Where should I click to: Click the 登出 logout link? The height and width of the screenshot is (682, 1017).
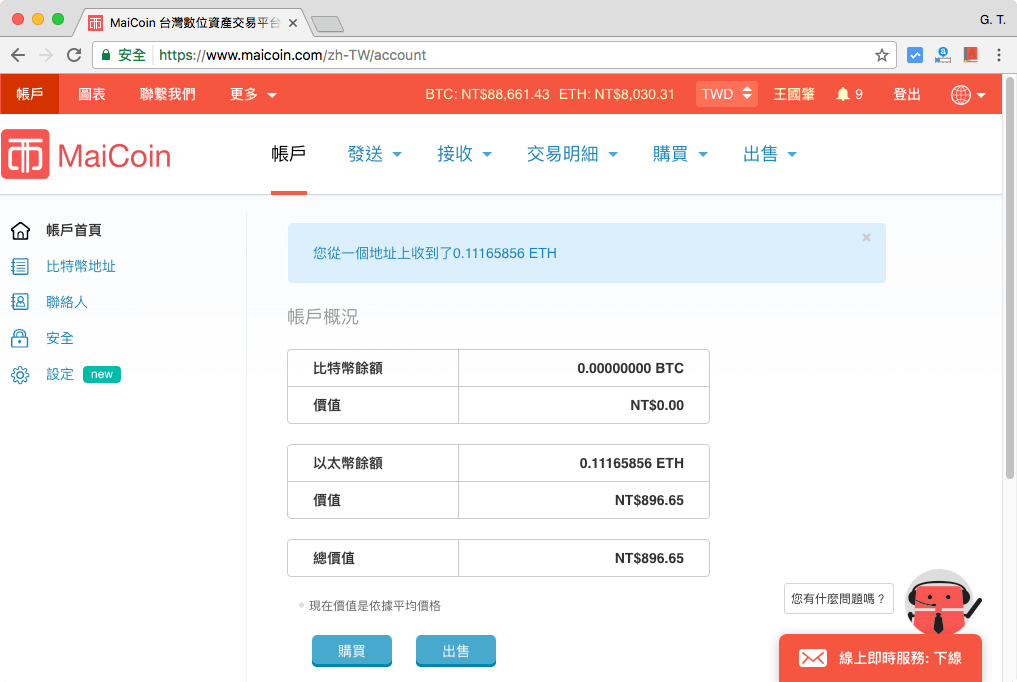click(907, 94)
